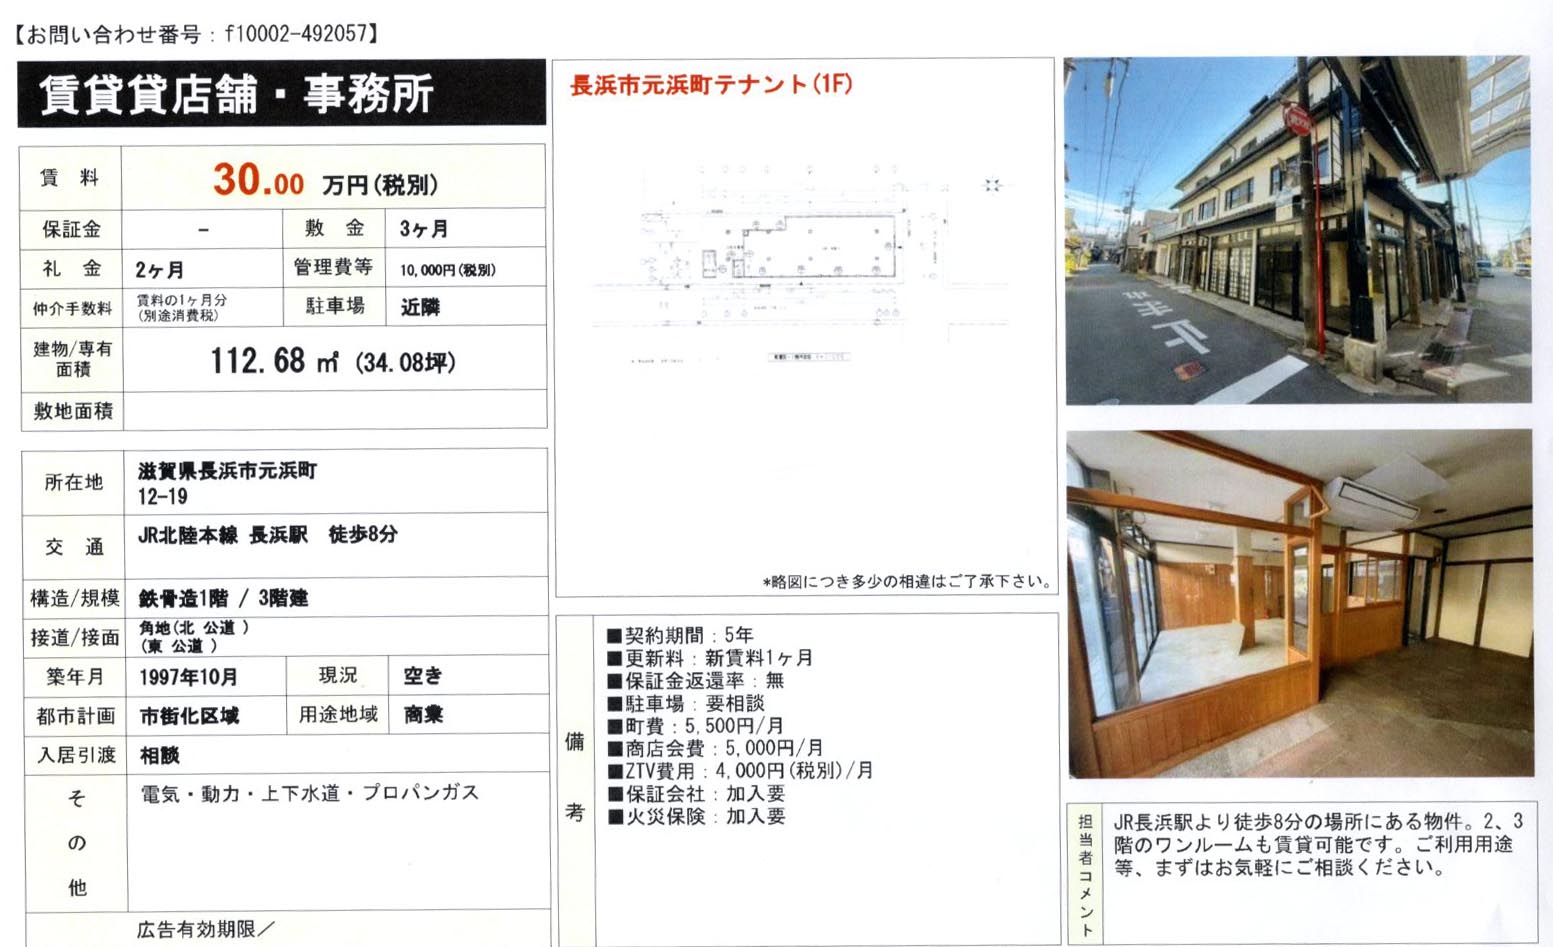The width and height of the screenshot is (1553, 947).
Task: Click the compass mark on the floor plan
Action: pos(992,185)
